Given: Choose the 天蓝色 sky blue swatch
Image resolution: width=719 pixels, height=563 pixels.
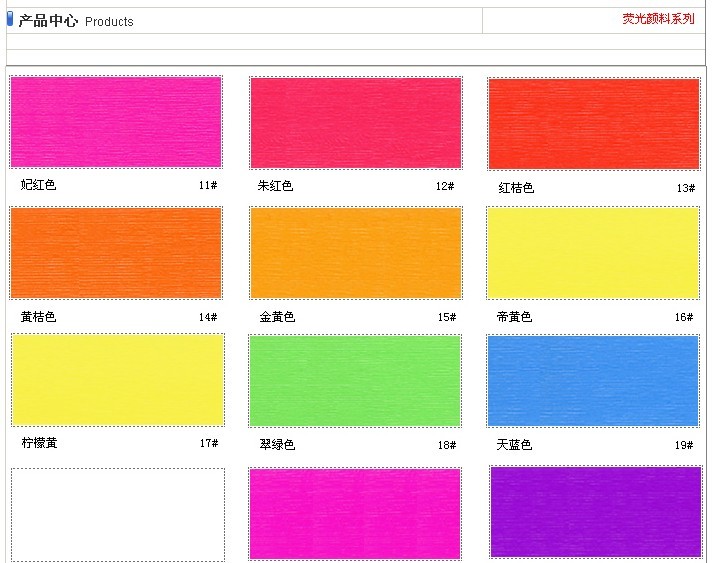Looking at the screenshot, I should 593,381.
